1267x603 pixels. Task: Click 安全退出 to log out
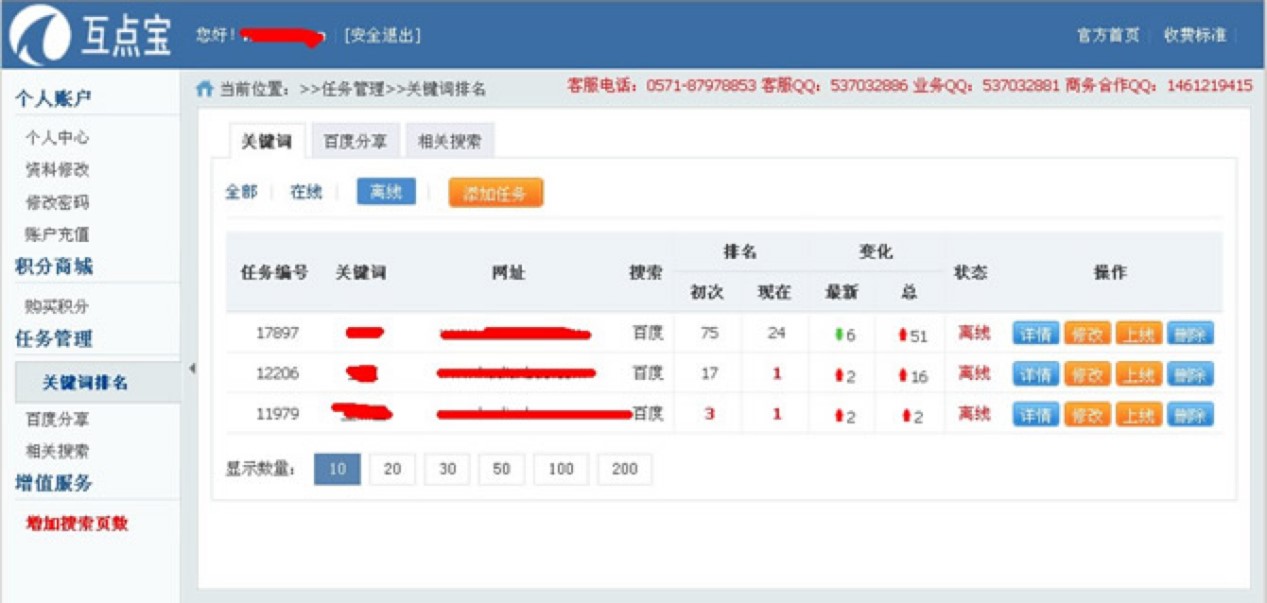(x=382, y=35)
